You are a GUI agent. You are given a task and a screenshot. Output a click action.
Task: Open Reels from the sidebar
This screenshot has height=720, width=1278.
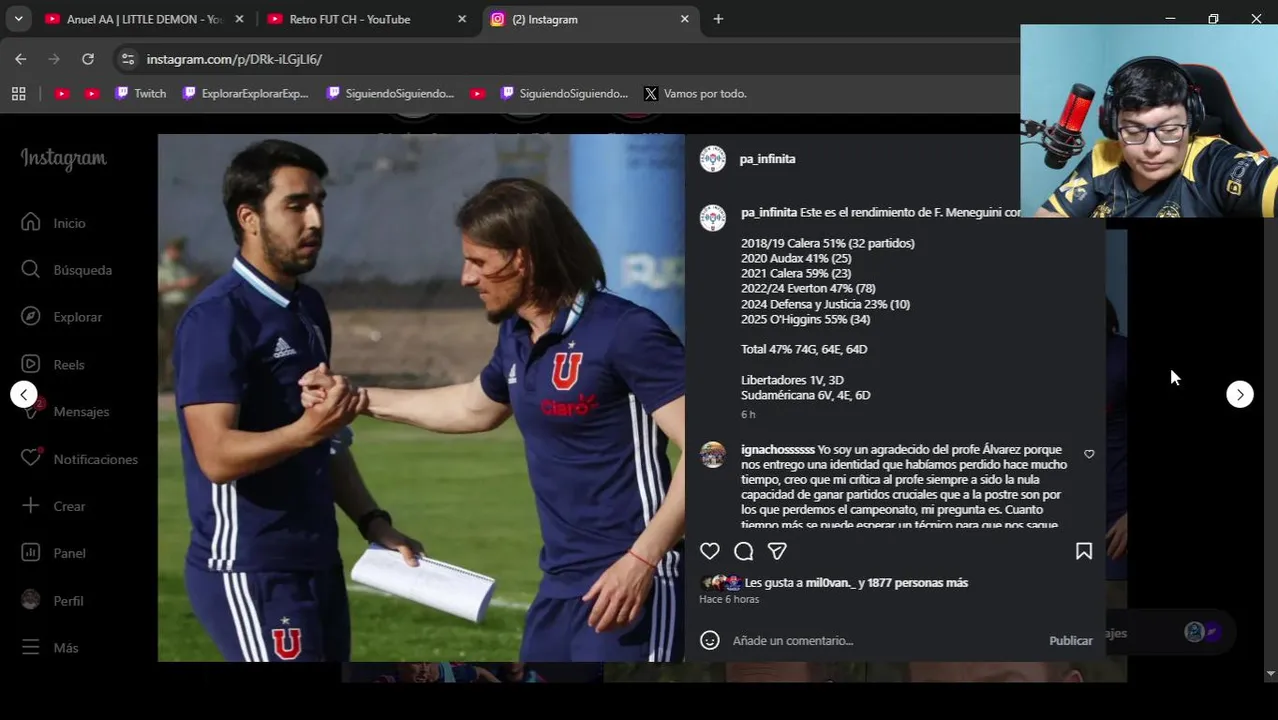pos(54,365)
